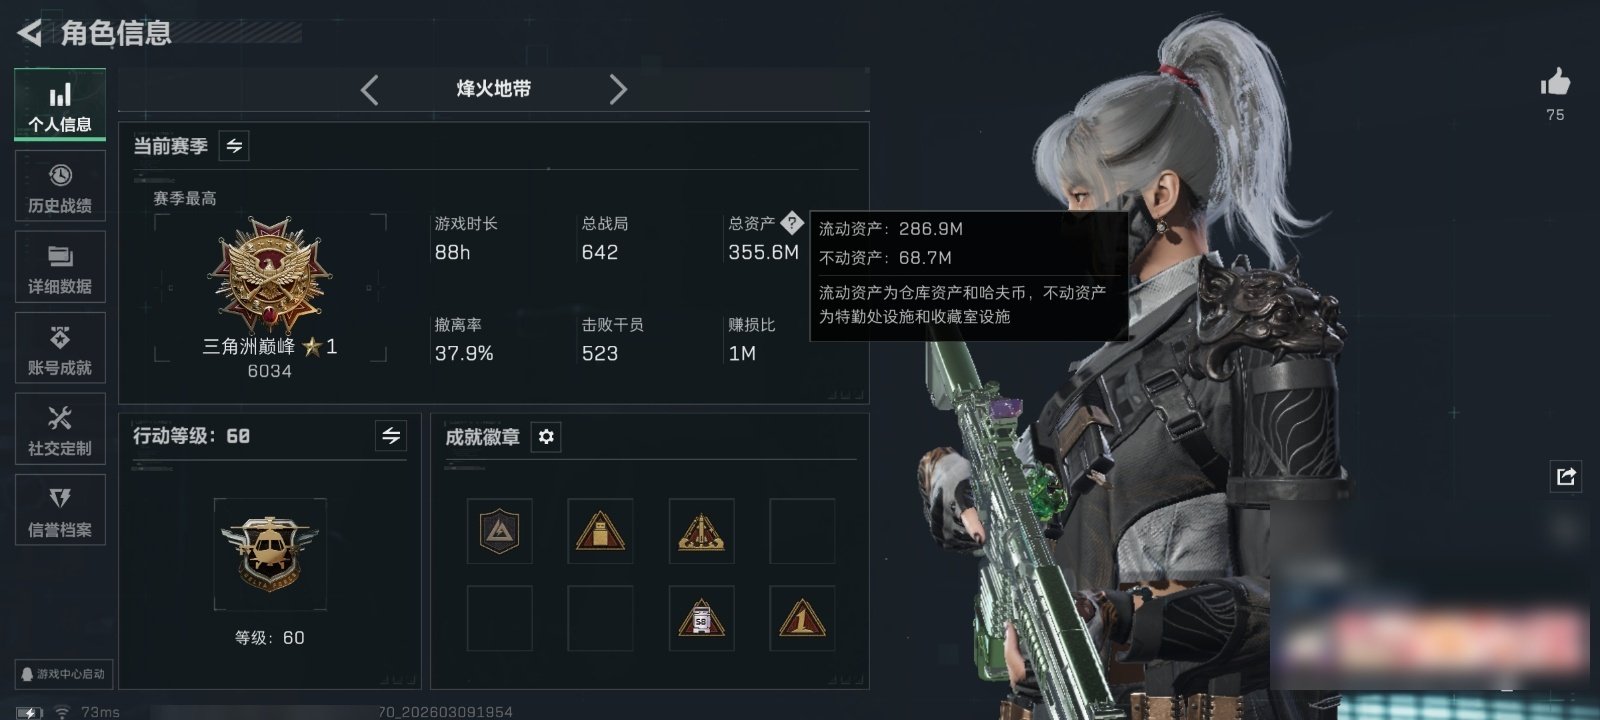Screen dimensions: 1600x720
Task: Open the 历史战绩 sidebar tab
Action: click(x=60, y=186)
